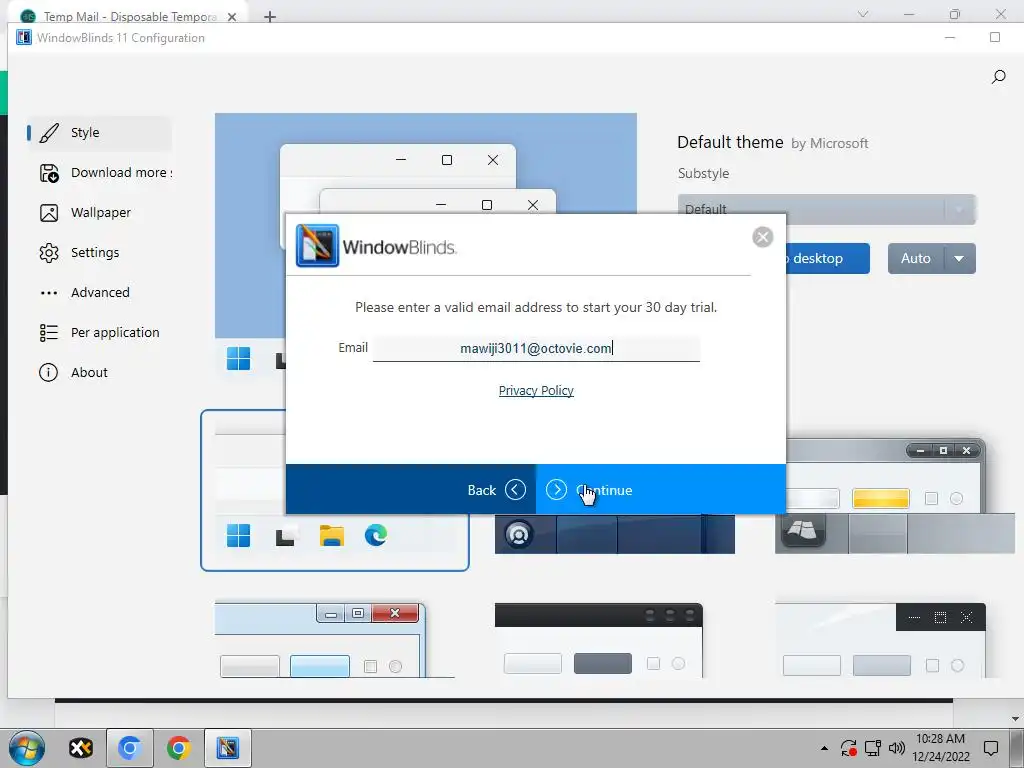This screenshot has width=1024, height=768.
Task: Click the Email address input field
Action: [536, 348]
